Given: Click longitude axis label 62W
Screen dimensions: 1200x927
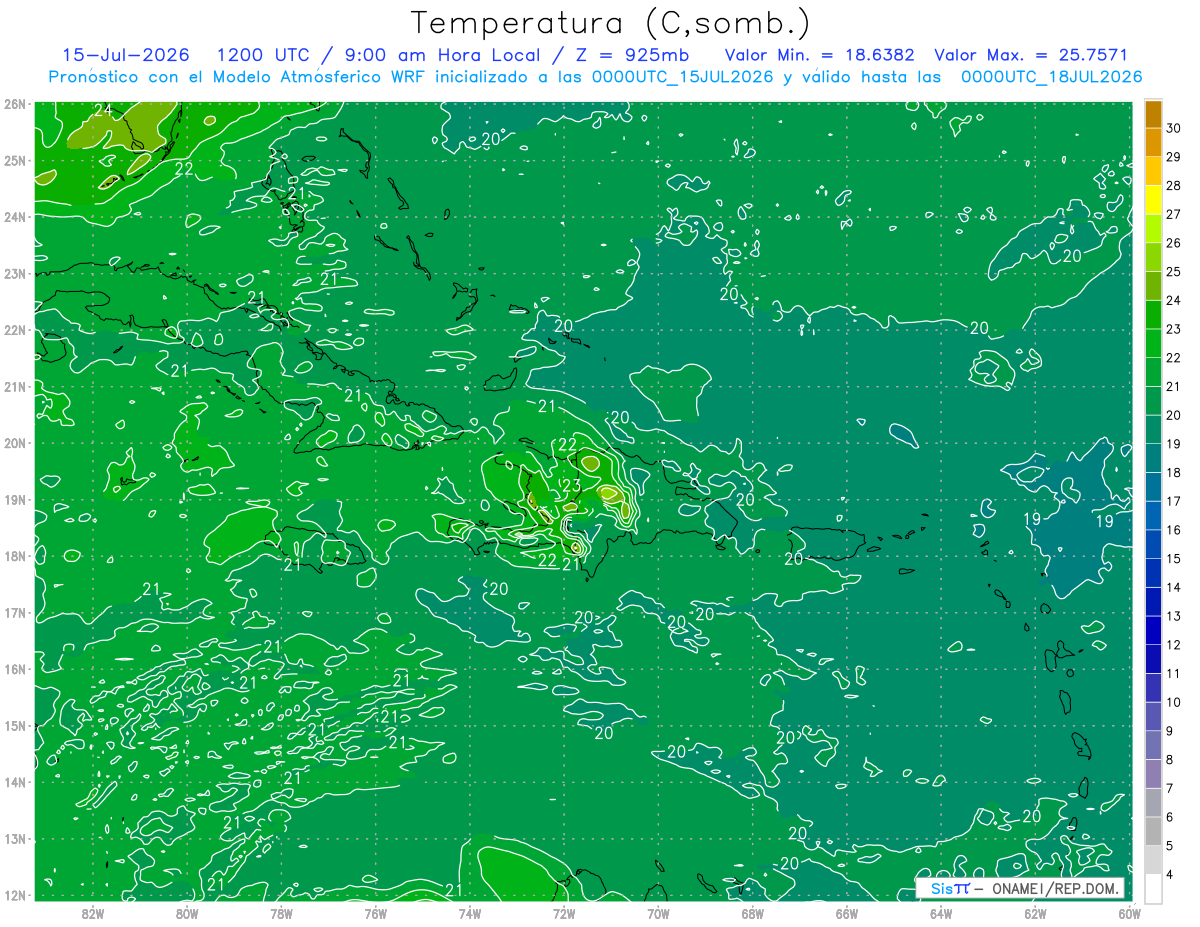Looking at the screenshot, I should 1034,912.
